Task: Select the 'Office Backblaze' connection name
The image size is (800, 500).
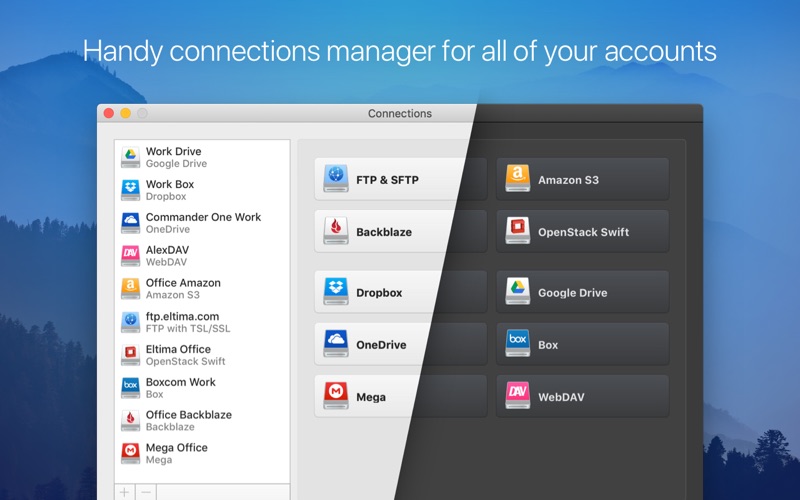Action: click(x=189, y=415)
